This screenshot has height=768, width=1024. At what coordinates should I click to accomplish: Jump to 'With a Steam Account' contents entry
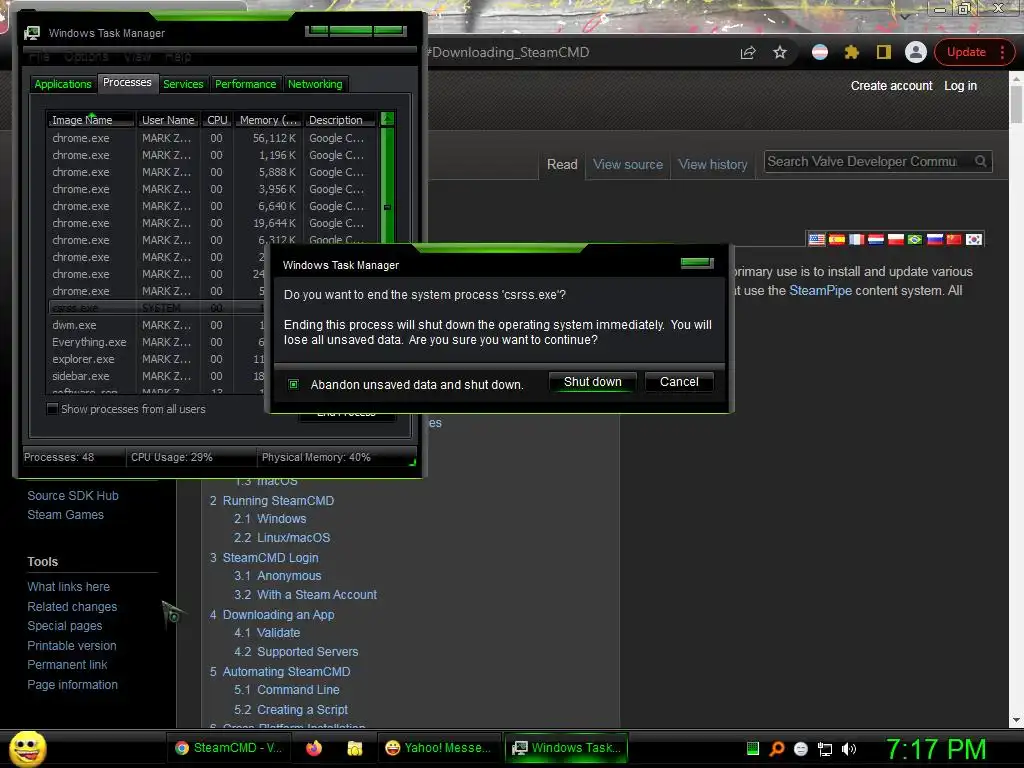[x=317, y=595]
